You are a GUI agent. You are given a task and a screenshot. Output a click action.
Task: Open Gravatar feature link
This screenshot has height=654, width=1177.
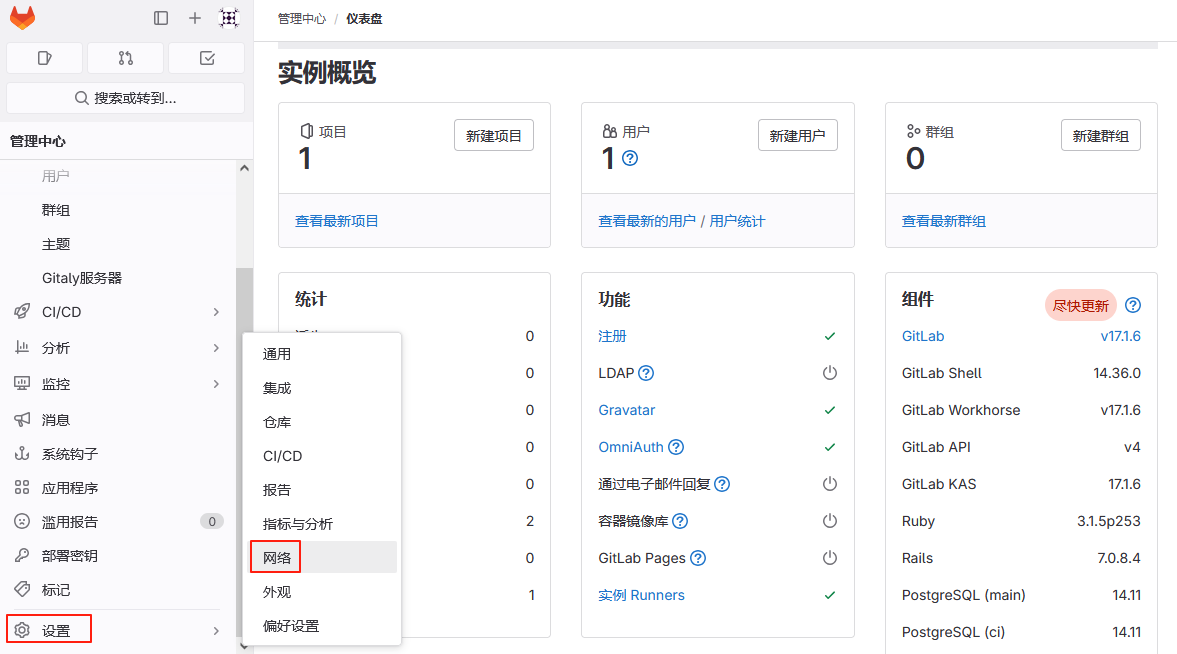627,410
